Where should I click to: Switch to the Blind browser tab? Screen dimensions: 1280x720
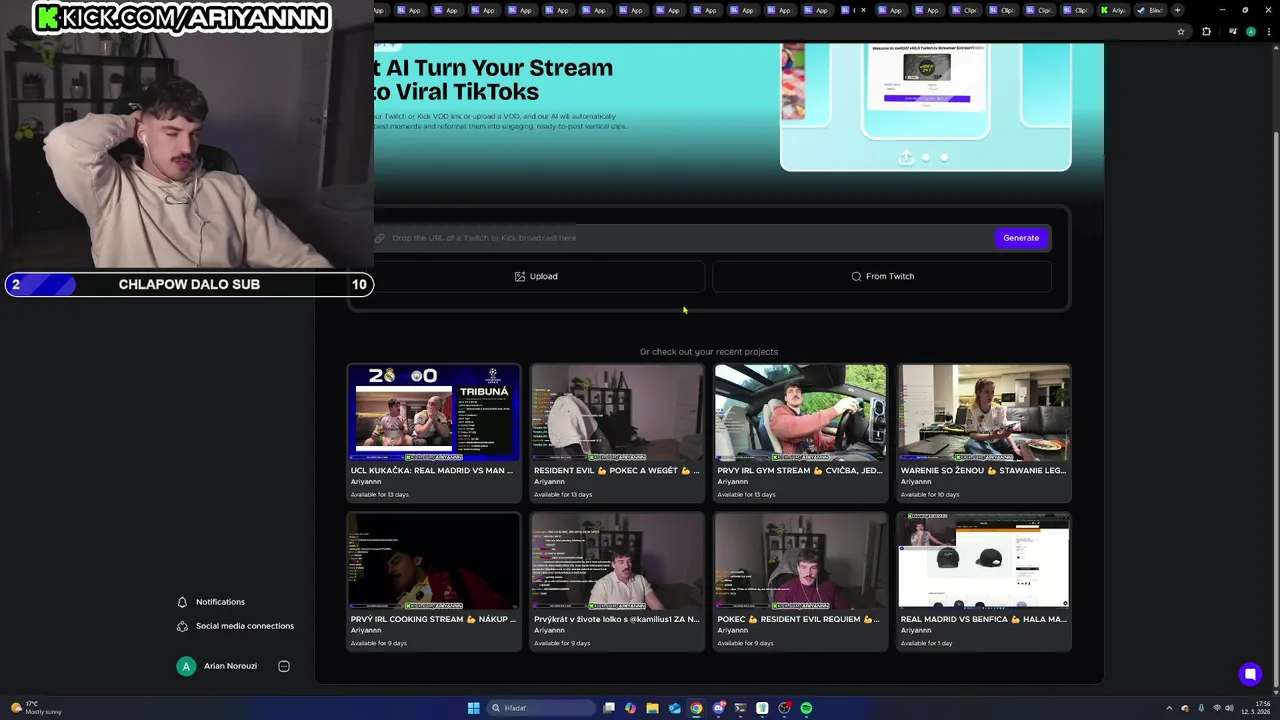(1149, 10)
